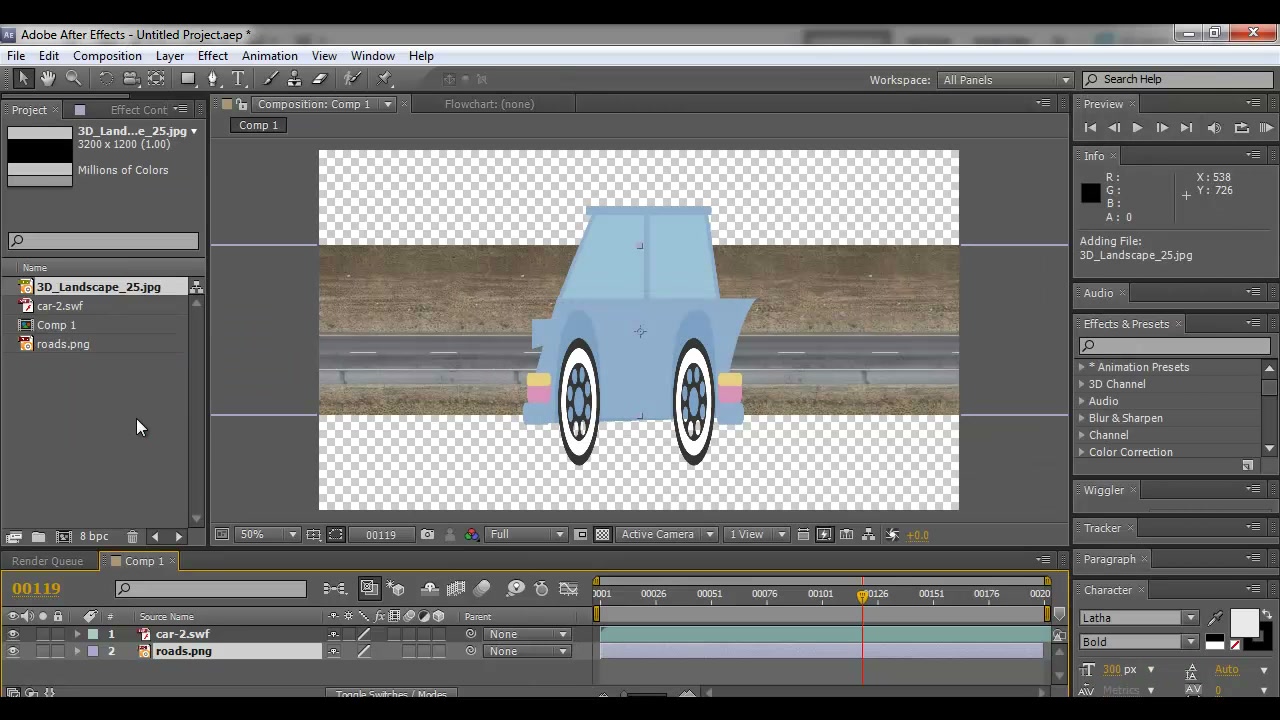Switch to the Effect Controls tab
The width and height of the screenshot is (1280, 720).
[x=138, y=110]
